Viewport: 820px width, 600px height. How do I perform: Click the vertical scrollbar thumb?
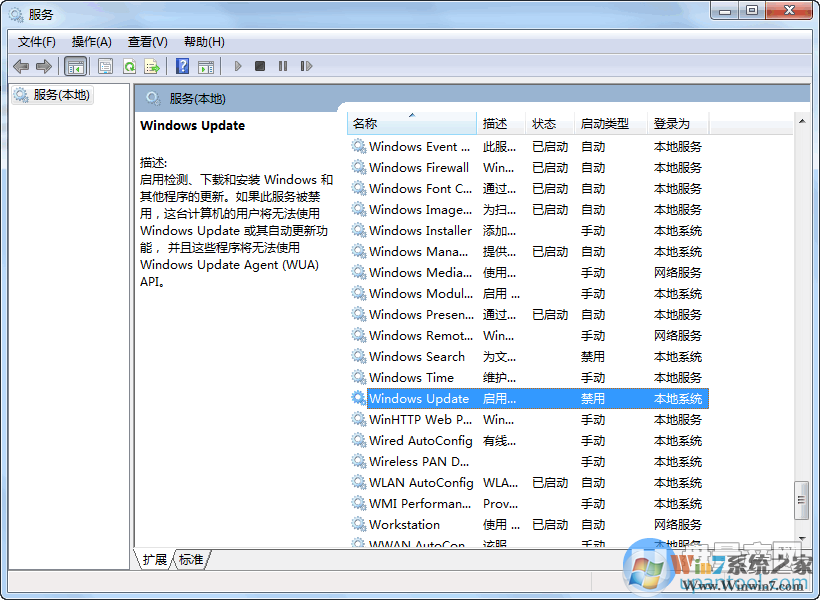[801, 500]
